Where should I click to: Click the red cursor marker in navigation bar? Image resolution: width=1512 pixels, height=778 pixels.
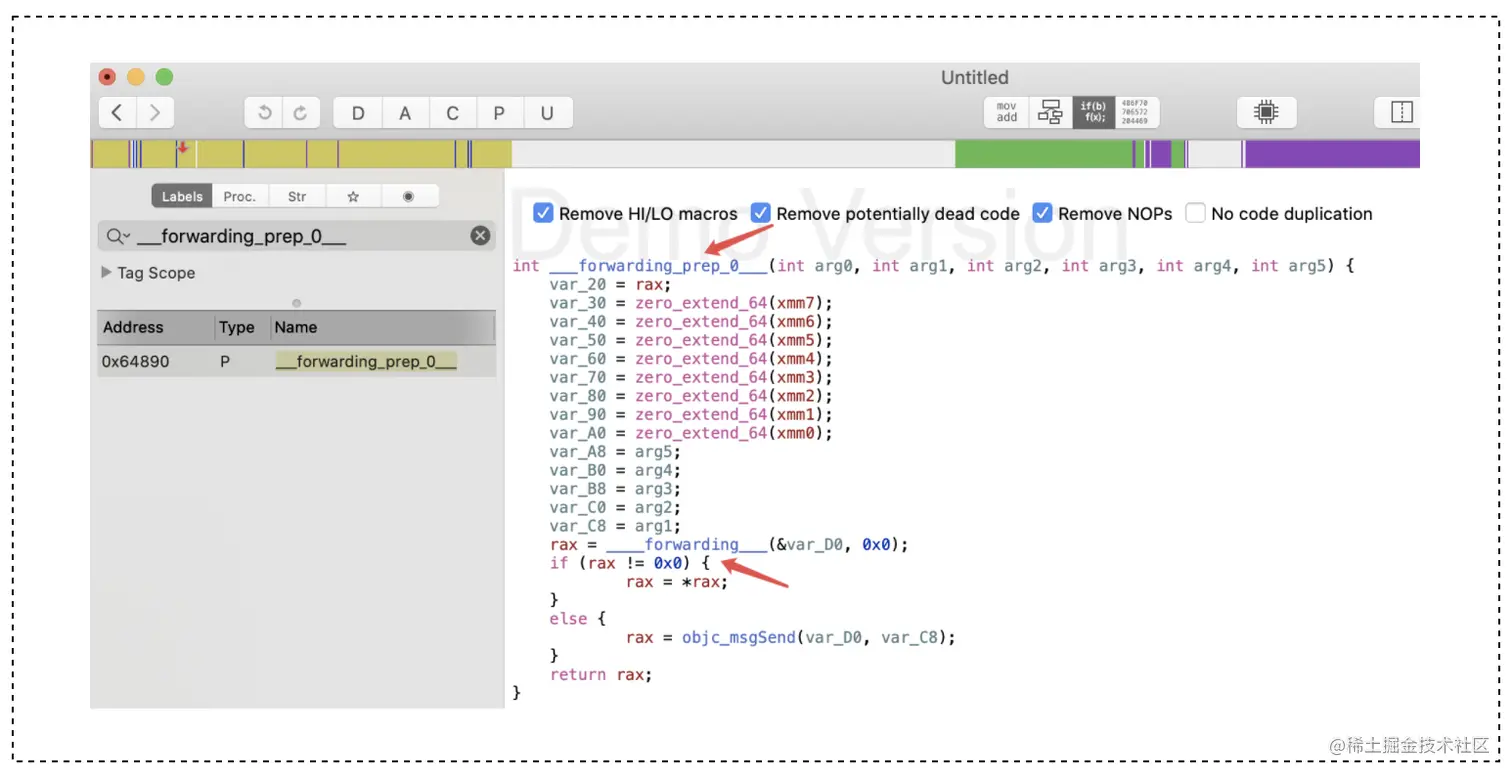(183, 148)
